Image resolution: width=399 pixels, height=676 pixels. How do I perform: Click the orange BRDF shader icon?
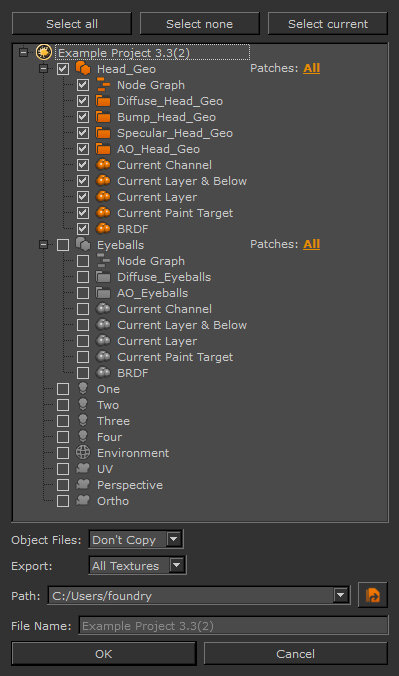click(x=103, y=228)
